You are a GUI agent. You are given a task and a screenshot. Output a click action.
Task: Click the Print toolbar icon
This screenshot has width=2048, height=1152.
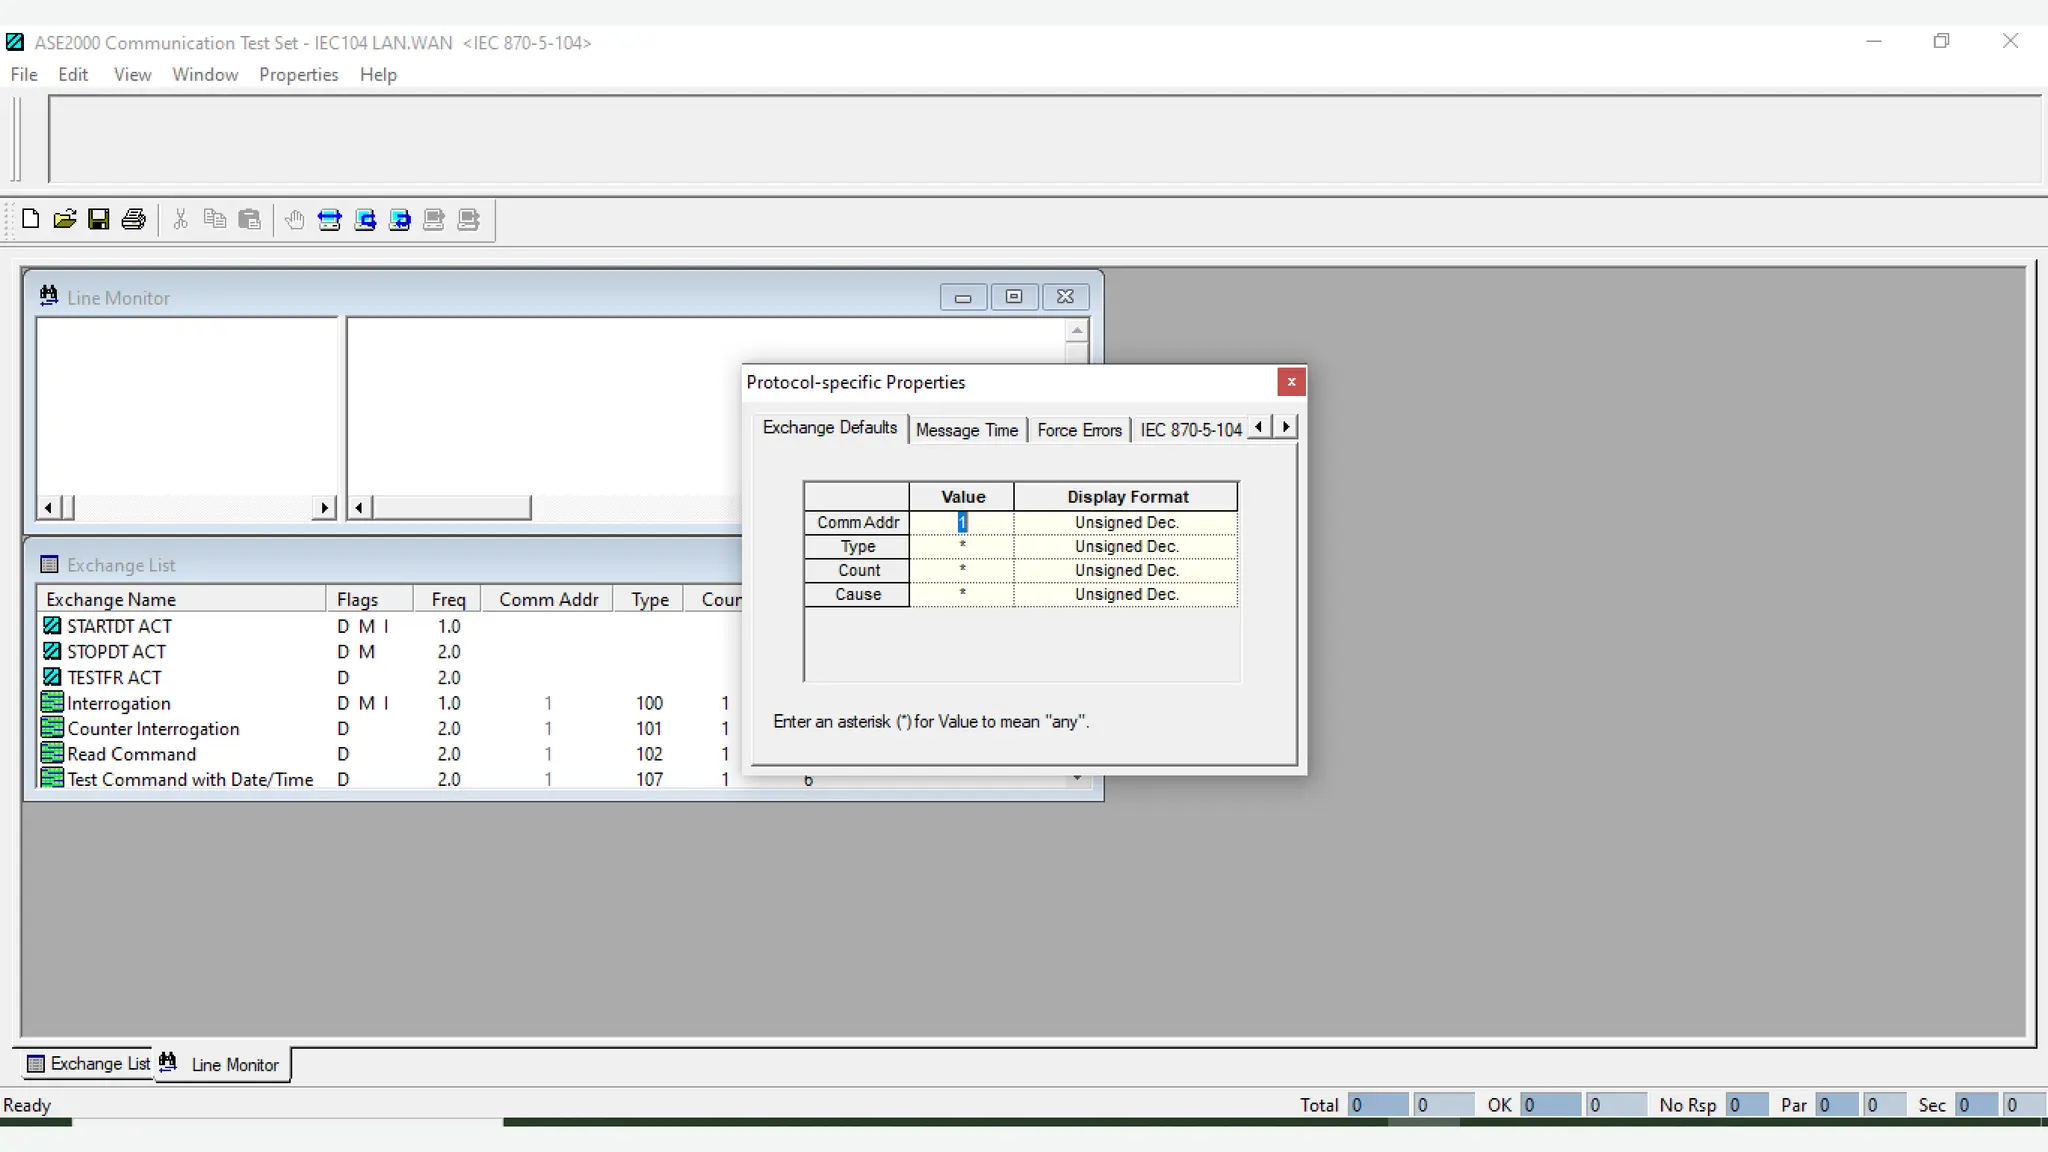point(133,219)
